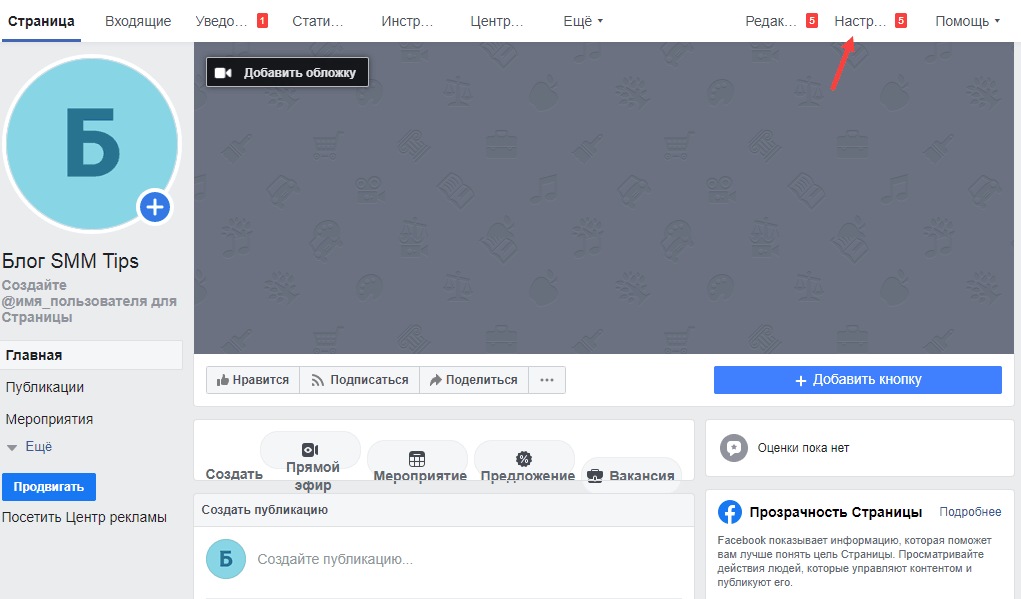Click the three-dots more options button
The height and width of the screenshot is (599, 1021).
[546, 380]
